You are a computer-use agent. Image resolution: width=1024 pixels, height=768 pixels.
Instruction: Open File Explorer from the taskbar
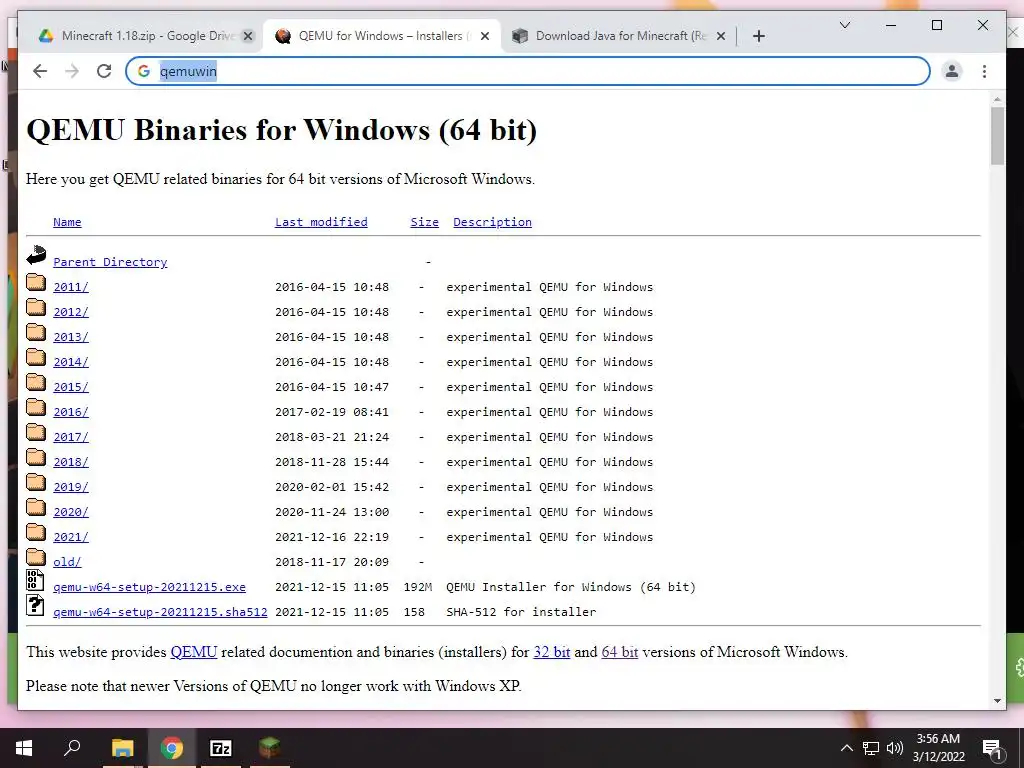point(122,748)
